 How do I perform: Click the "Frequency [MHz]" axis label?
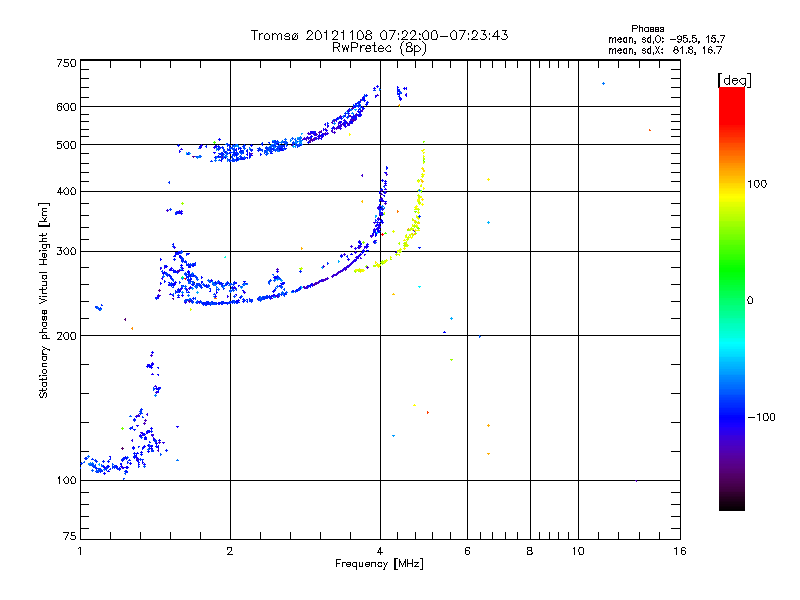(379, 564)
